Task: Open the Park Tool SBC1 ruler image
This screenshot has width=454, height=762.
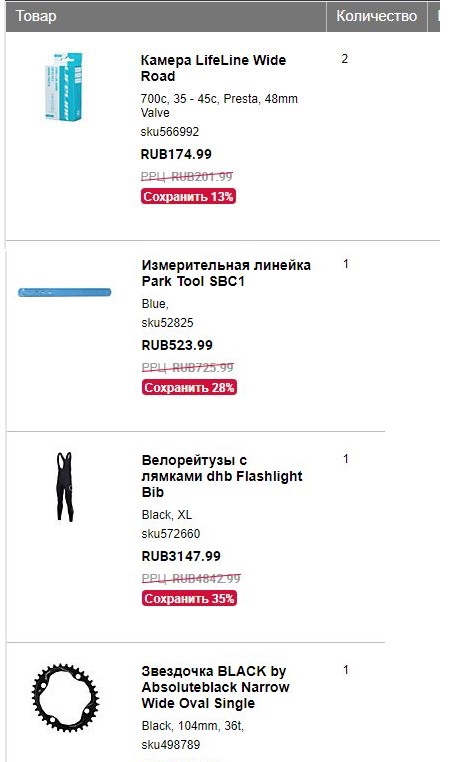Action: click(65, 293)
